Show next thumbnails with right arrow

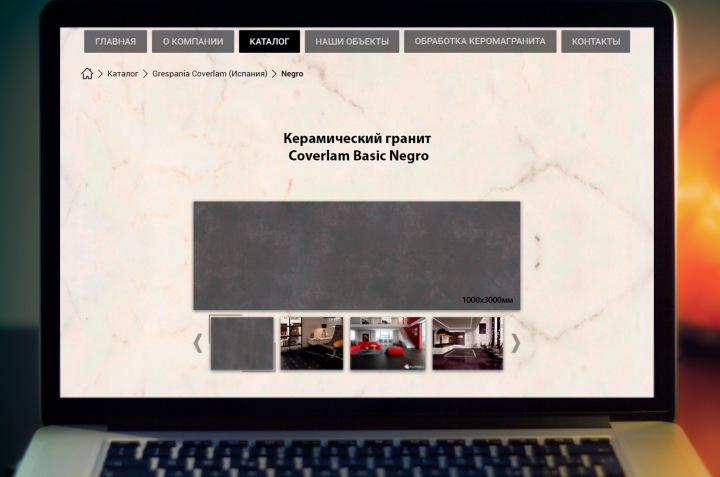click(516, 343)
